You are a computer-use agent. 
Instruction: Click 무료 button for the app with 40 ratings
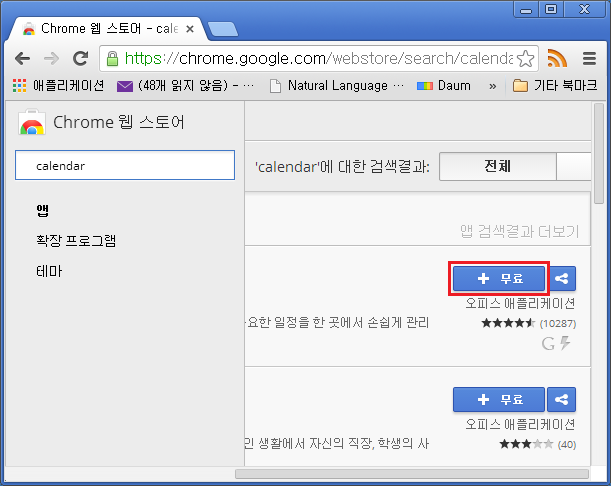[x=499, y=399]
